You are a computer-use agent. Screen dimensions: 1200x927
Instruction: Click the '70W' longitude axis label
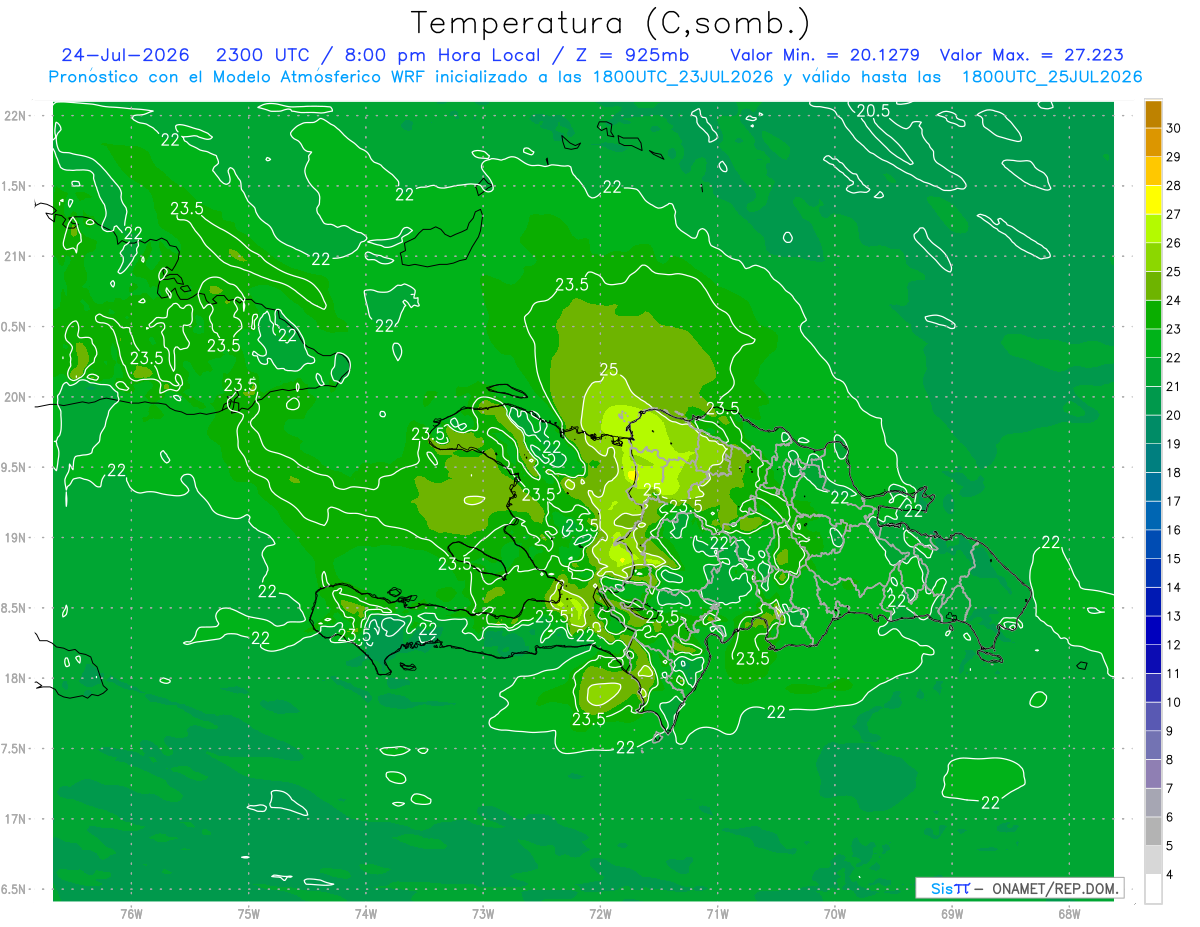click(x=835, y=913)
